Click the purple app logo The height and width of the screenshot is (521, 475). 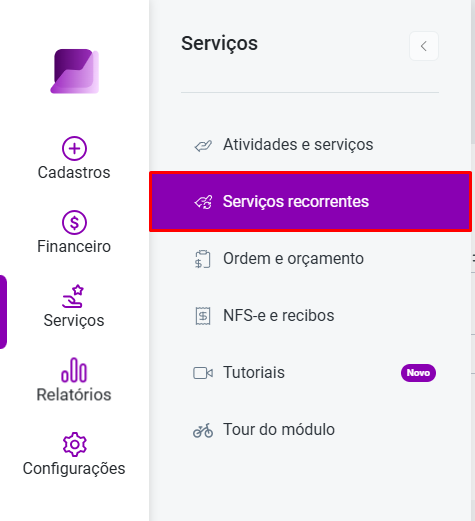point(74,71)
